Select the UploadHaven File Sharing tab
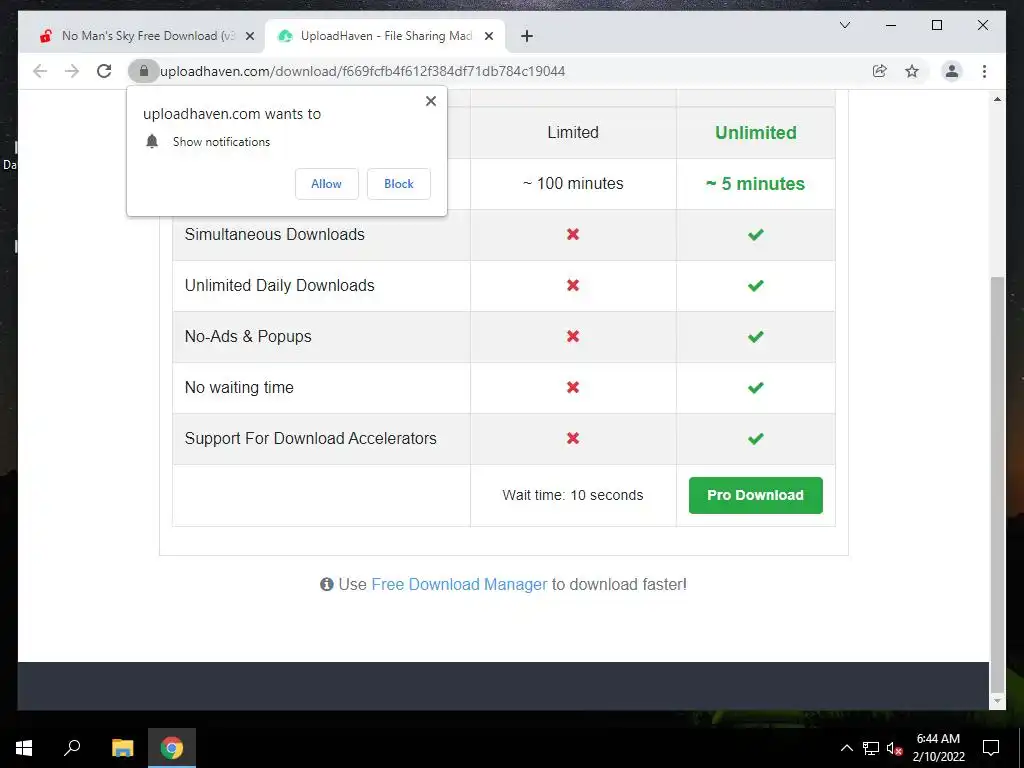Screen dimensions: 1024x768 [x=385, y=36]
